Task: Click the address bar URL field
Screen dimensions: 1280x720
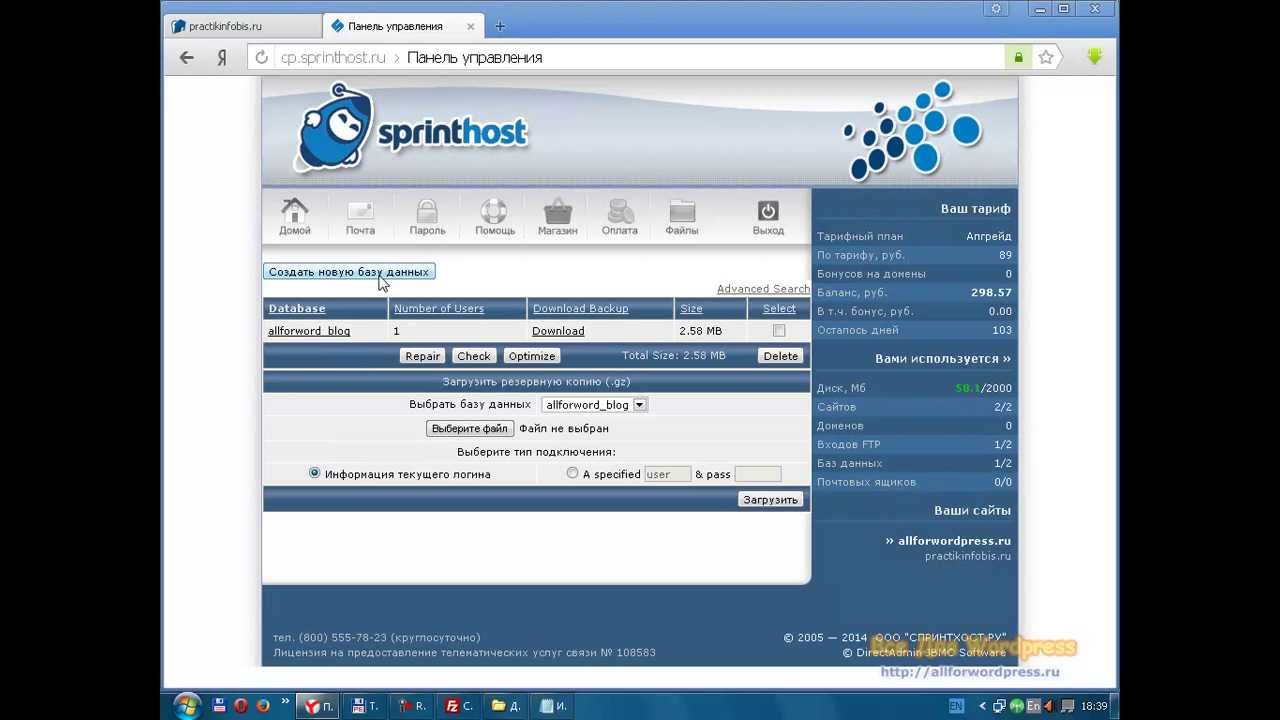Action: (640, 58)
